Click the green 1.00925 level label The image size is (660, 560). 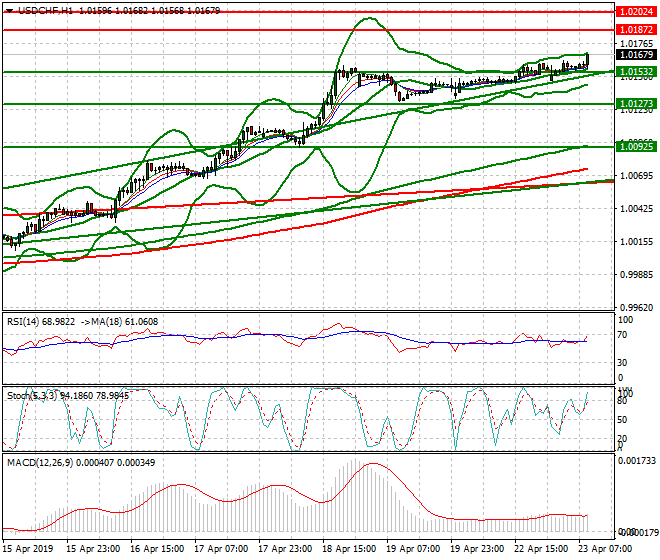pyautogui.click(x=636, y=147)
